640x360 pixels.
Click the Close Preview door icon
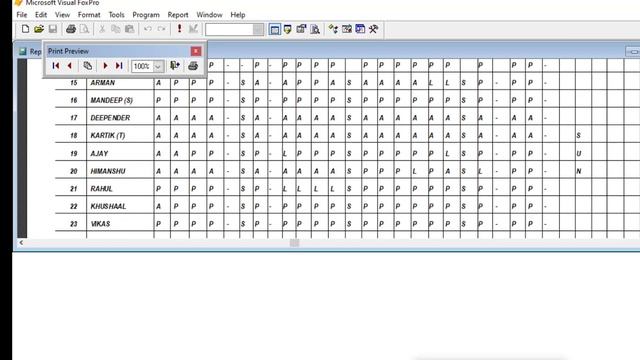point(175,66)
